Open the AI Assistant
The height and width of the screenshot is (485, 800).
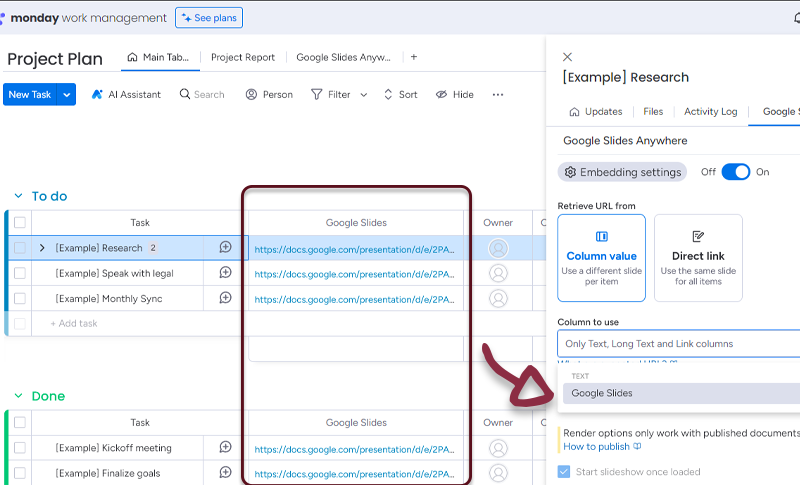tap(126, 94)
